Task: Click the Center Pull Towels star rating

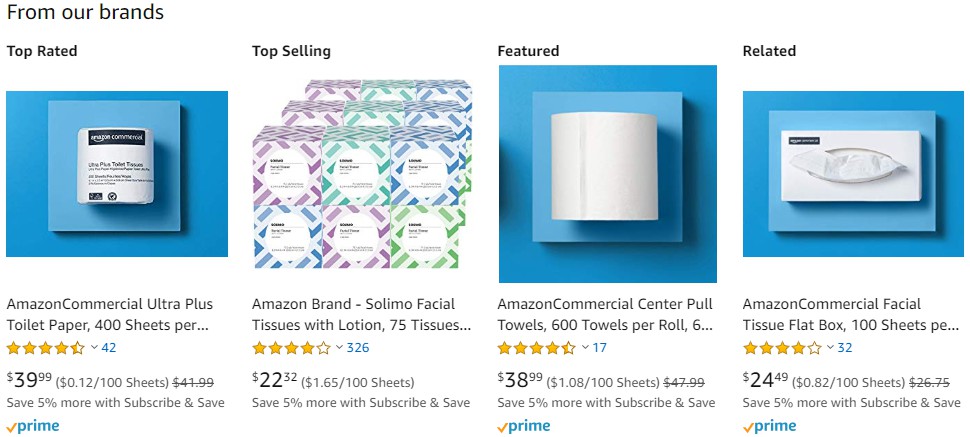Action: point(537,348)
